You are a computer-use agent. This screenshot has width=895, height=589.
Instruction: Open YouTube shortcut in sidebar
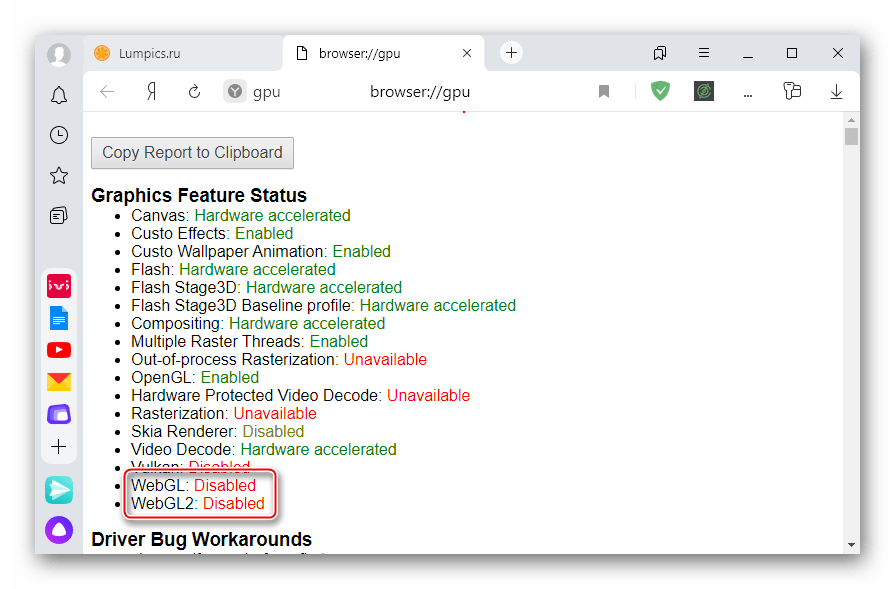[x=59, y=350]
